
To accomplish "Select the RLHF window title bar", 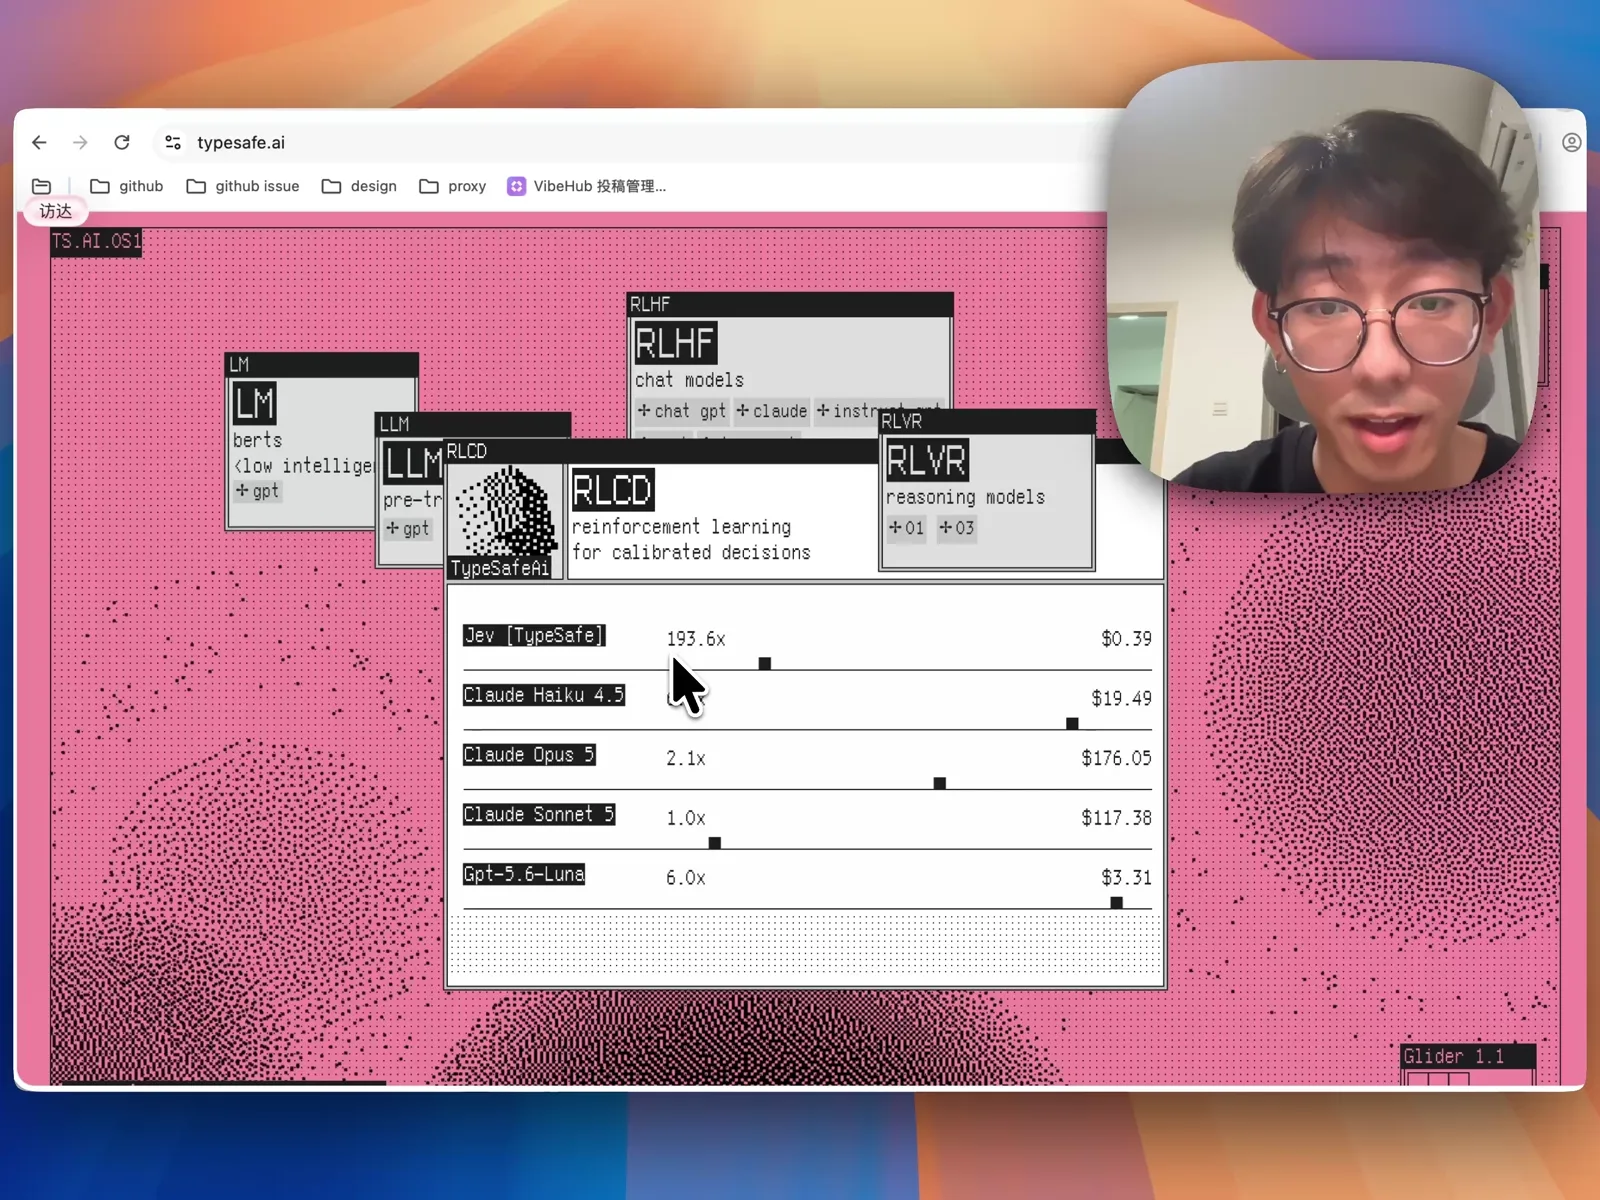I will [x=790, y=304].
